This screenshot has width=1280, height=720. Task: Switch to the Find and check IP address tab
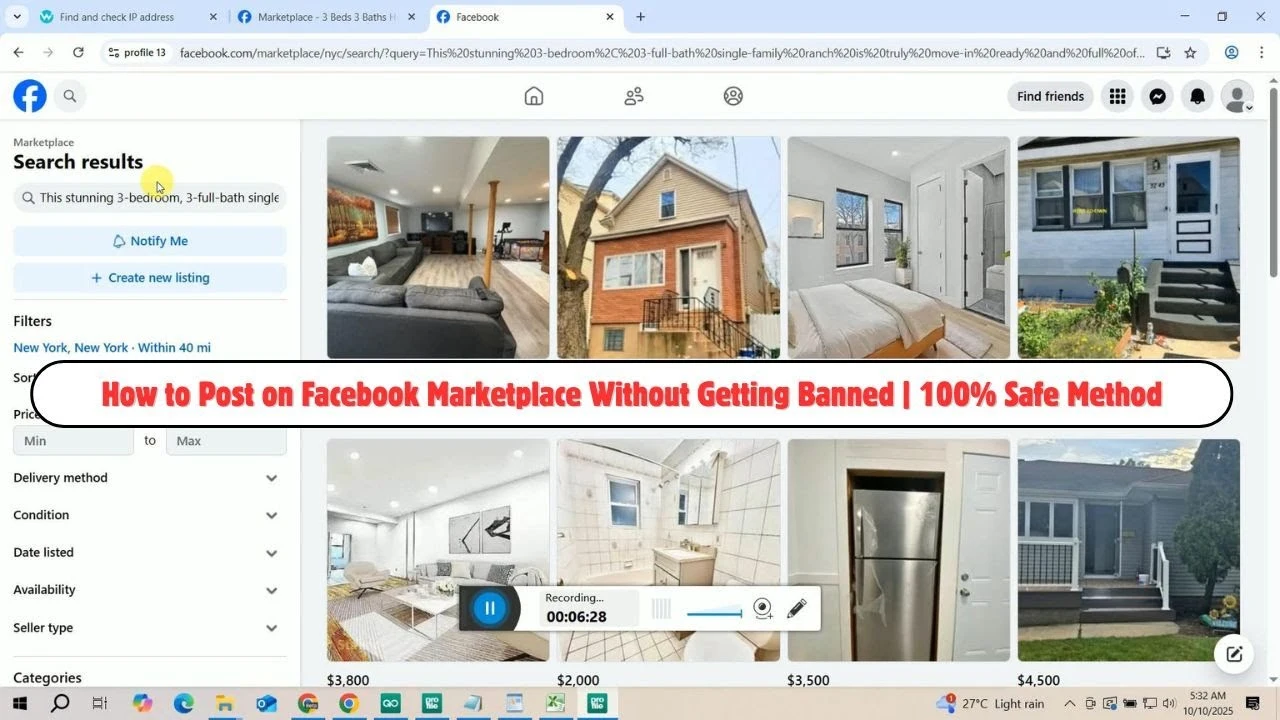pyautogui.click(x=116, y=17)
